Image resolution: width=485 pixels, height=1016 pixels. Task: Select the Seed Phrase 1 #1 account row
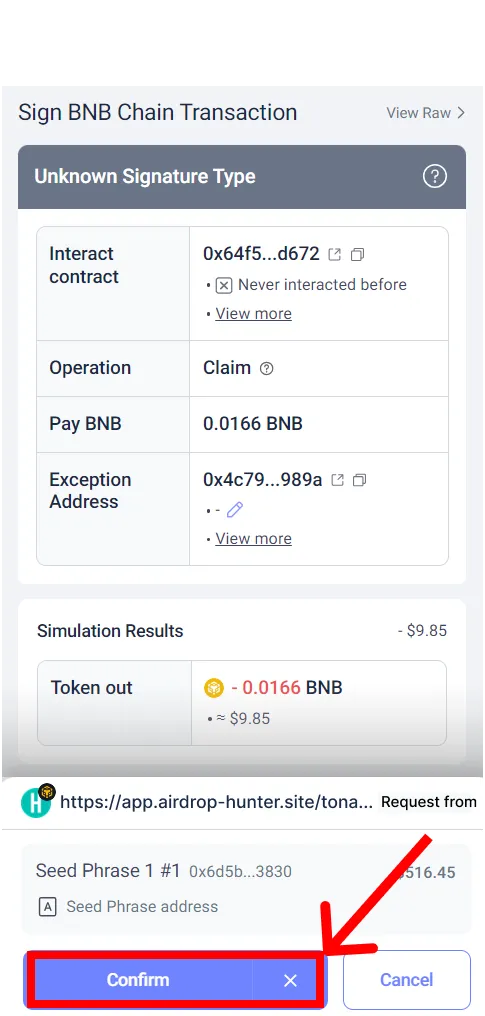(x=246, y=888)
